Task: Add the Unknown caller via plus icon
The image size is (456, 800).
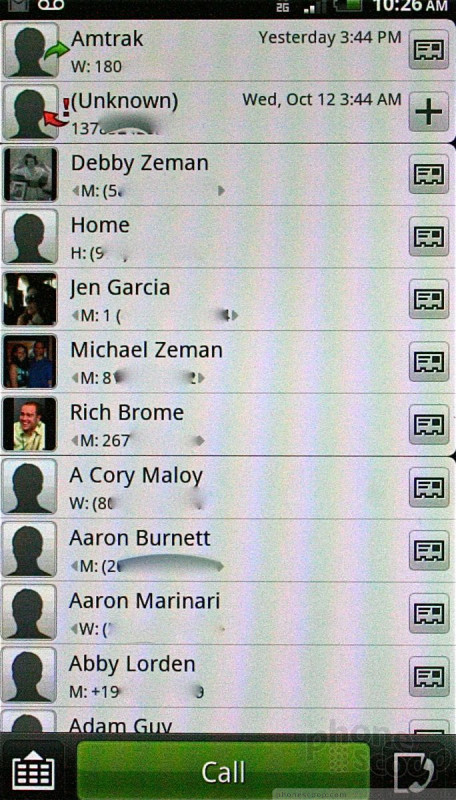Action: 428,112
